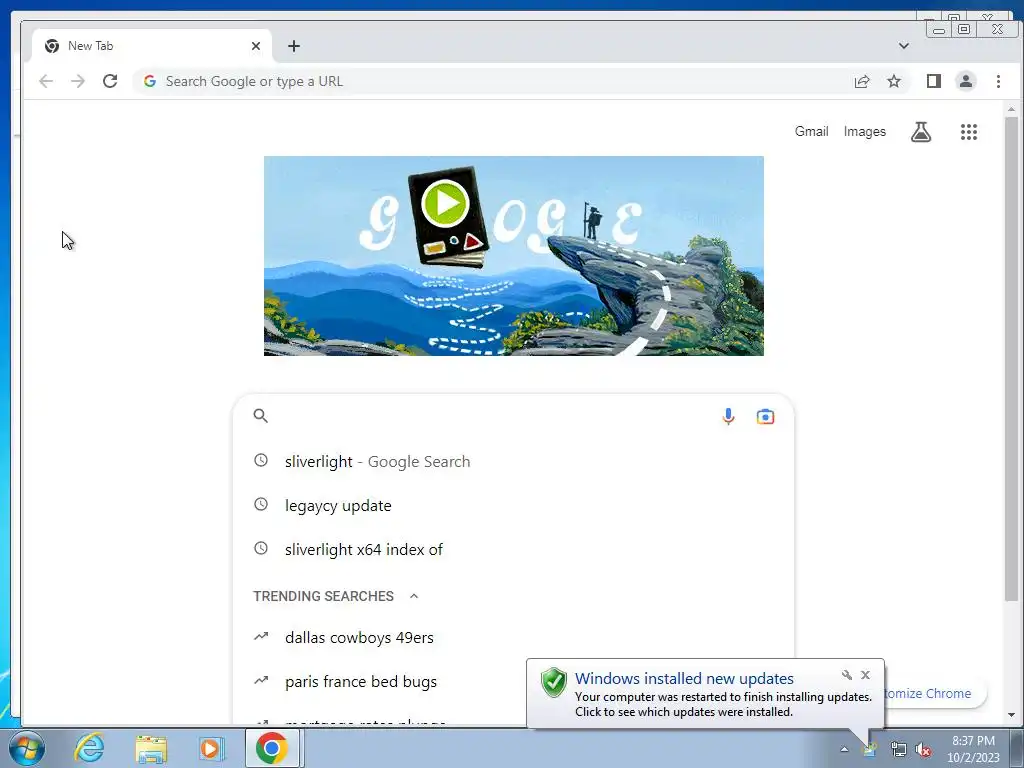
Task: Click the share page icon
Action: 862,81
